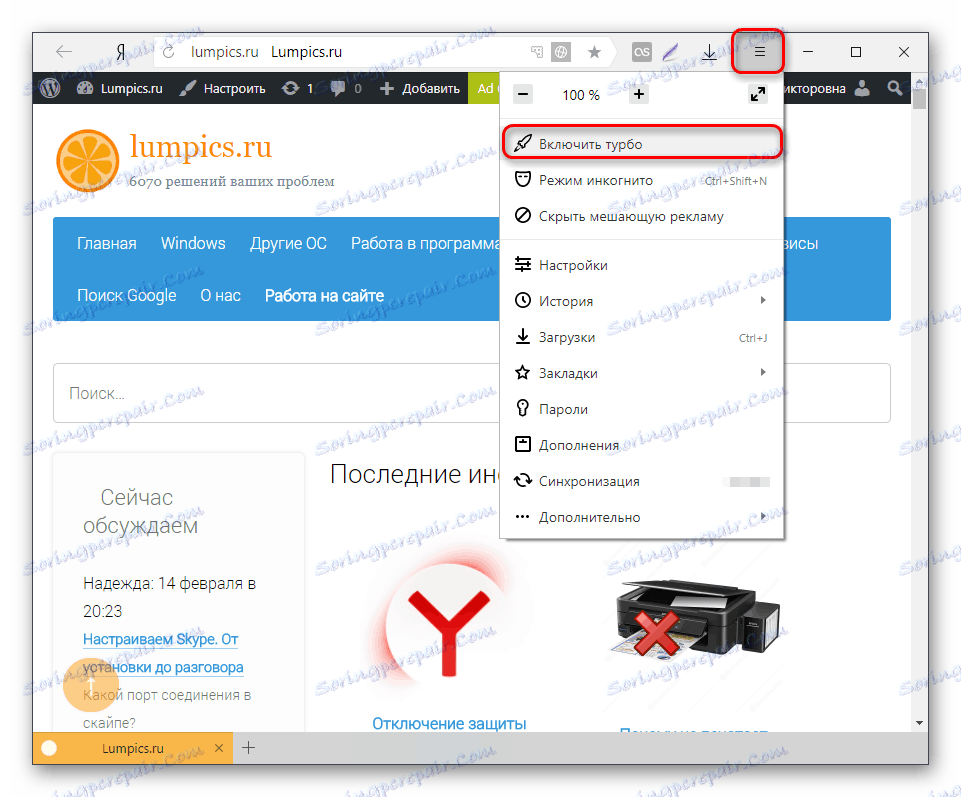Switch to the Lumpics.ru tab
961x797 pixels.
[132, 748]
